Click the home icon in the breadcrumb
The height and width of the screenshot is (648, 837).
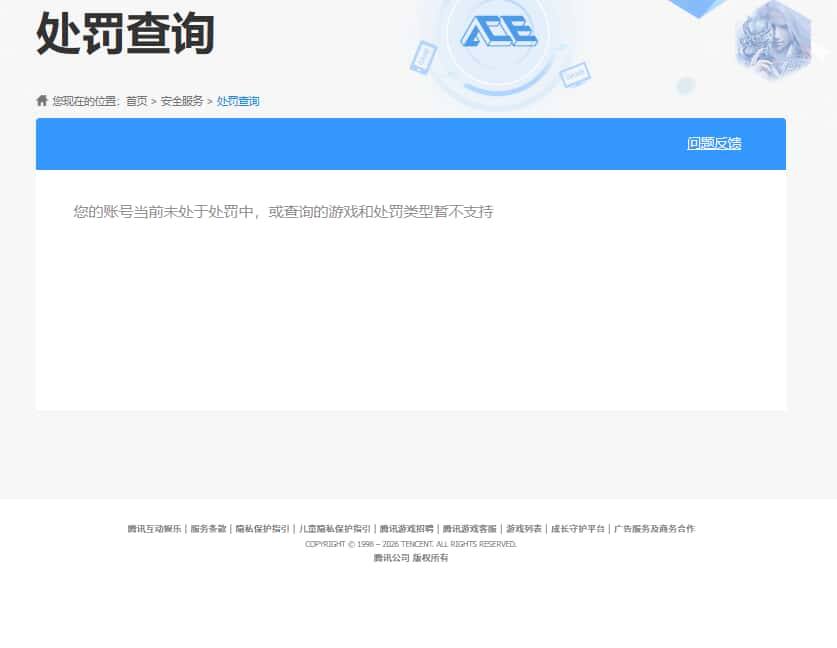point(41,100)
